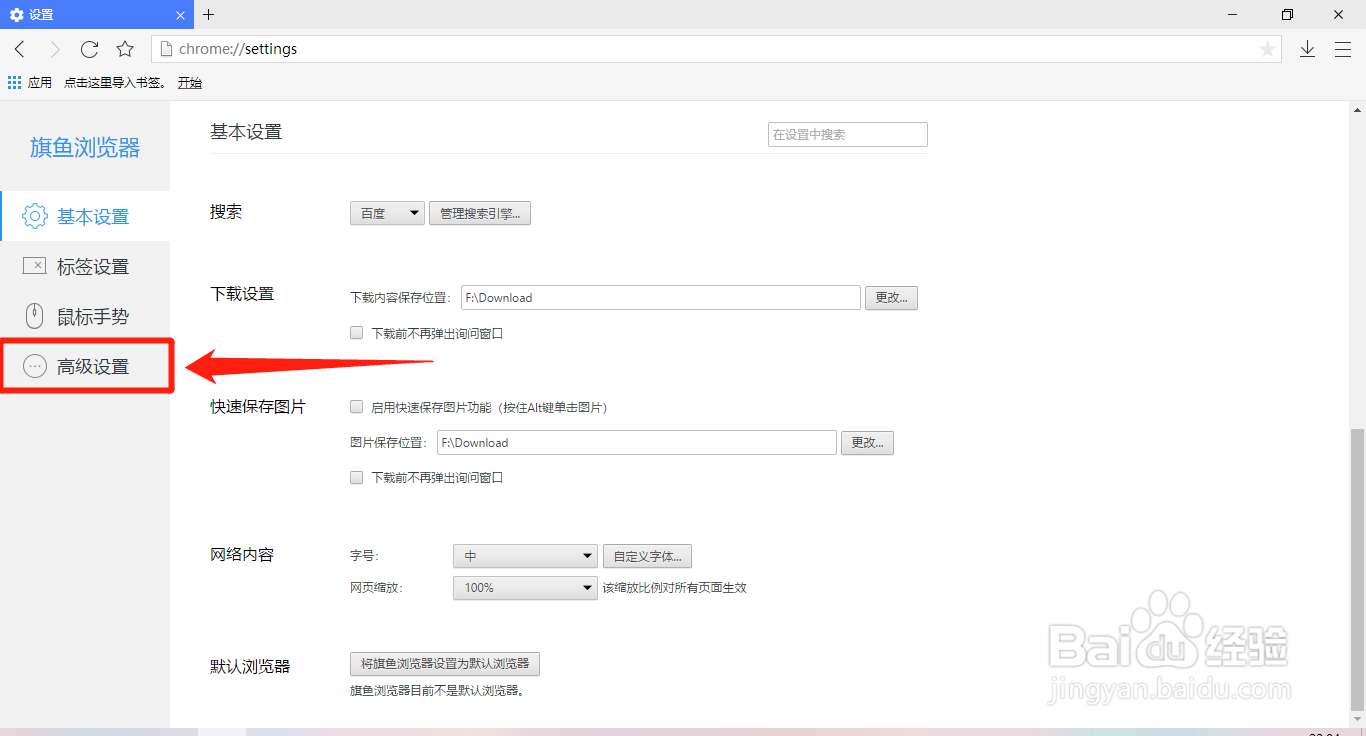
Task: Click the gear icon beside 基本设置
Action: click(x=35, y=216)
